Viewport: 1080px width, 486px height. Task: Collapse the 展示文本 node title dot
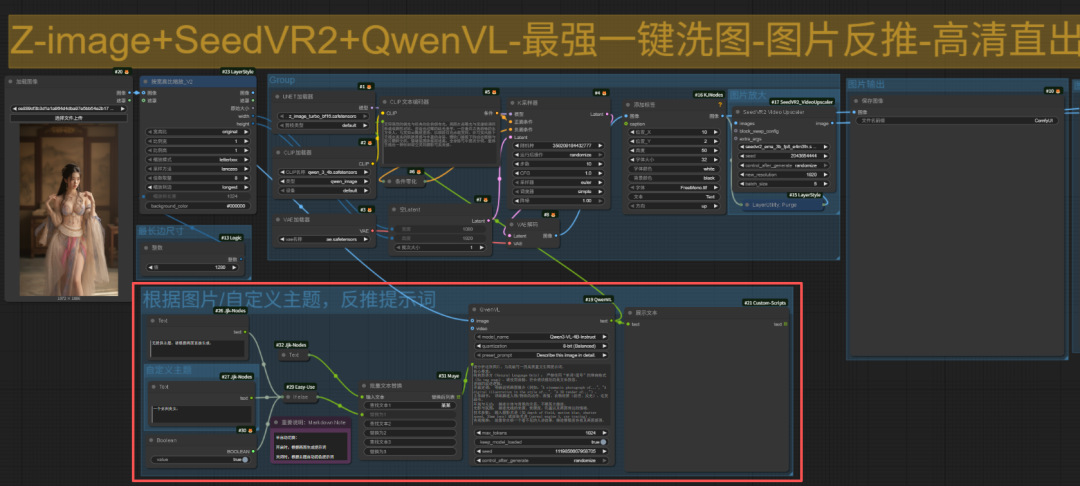[631, 313]
